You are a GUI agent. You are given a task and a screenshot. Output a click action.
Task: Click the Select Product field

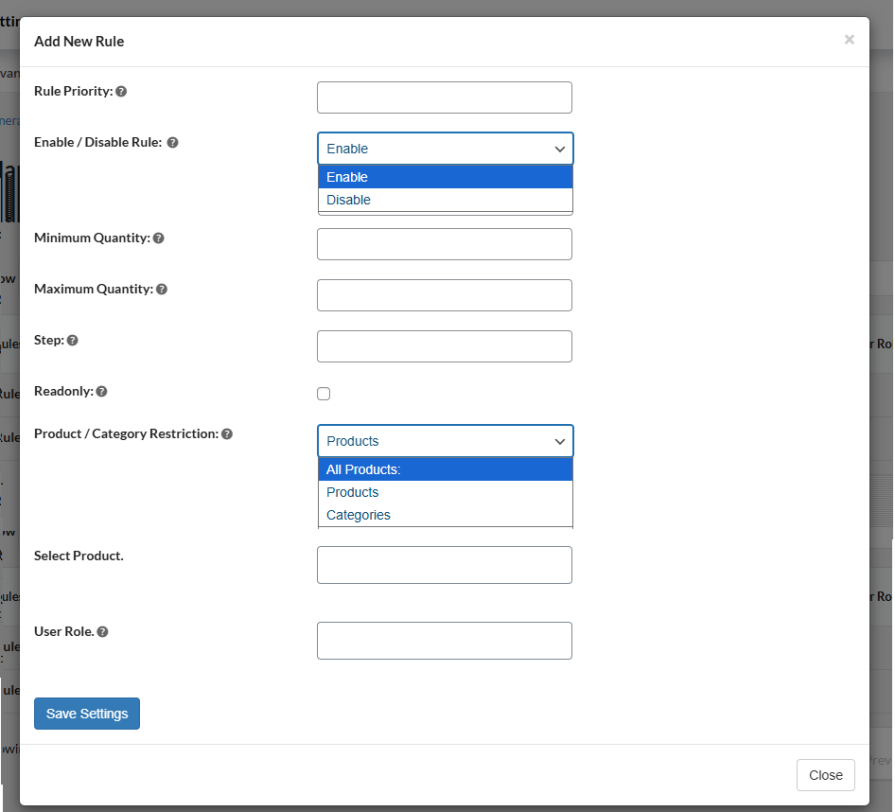click(x=444, y=564)
